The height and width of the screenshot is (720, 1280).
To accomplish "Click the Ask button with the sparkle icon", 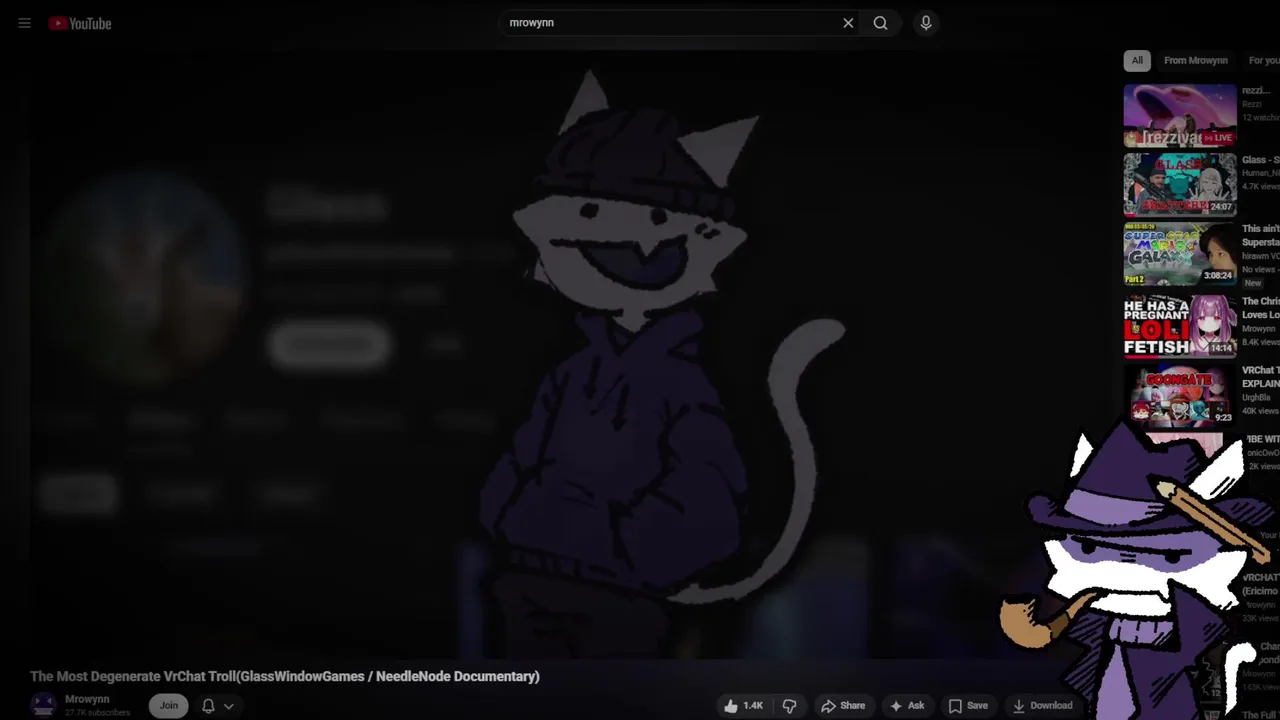I will pos(907,706).
